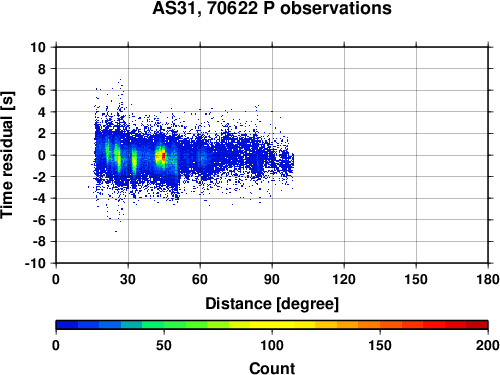Pick the orange colorbar segment at 150
Screen dimensions: 500x375
(x=380, y=325)
